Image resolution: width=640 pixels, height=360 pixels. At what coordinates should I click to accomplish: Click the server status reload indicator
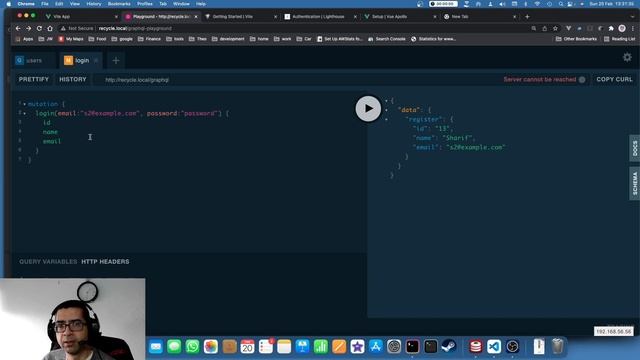pyautogui.click(x=582, y=80)
